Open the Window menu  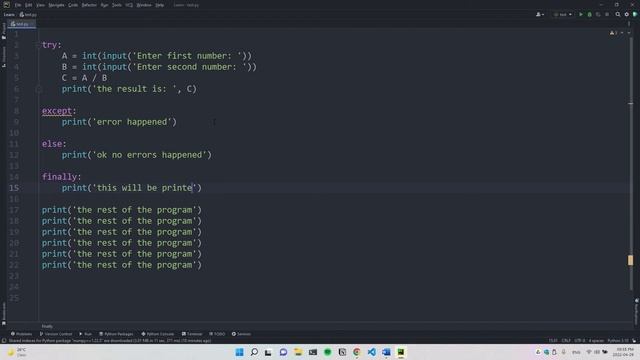tap(144, 5)
